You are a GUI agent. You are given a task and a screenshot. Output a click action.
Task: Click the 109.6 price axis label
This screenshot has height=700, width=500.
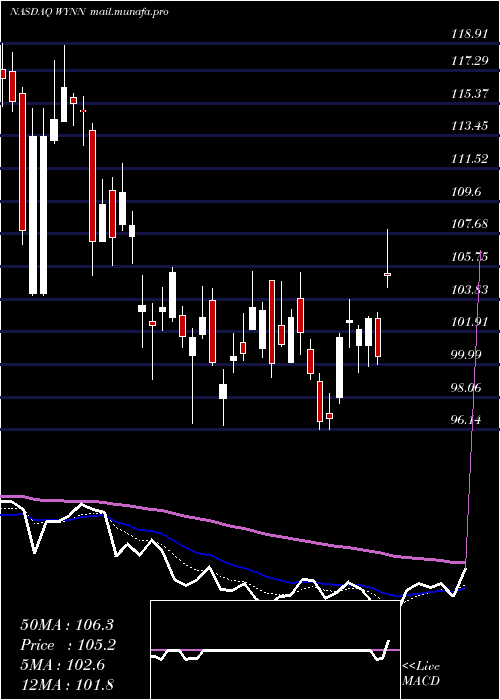(466, 192)
